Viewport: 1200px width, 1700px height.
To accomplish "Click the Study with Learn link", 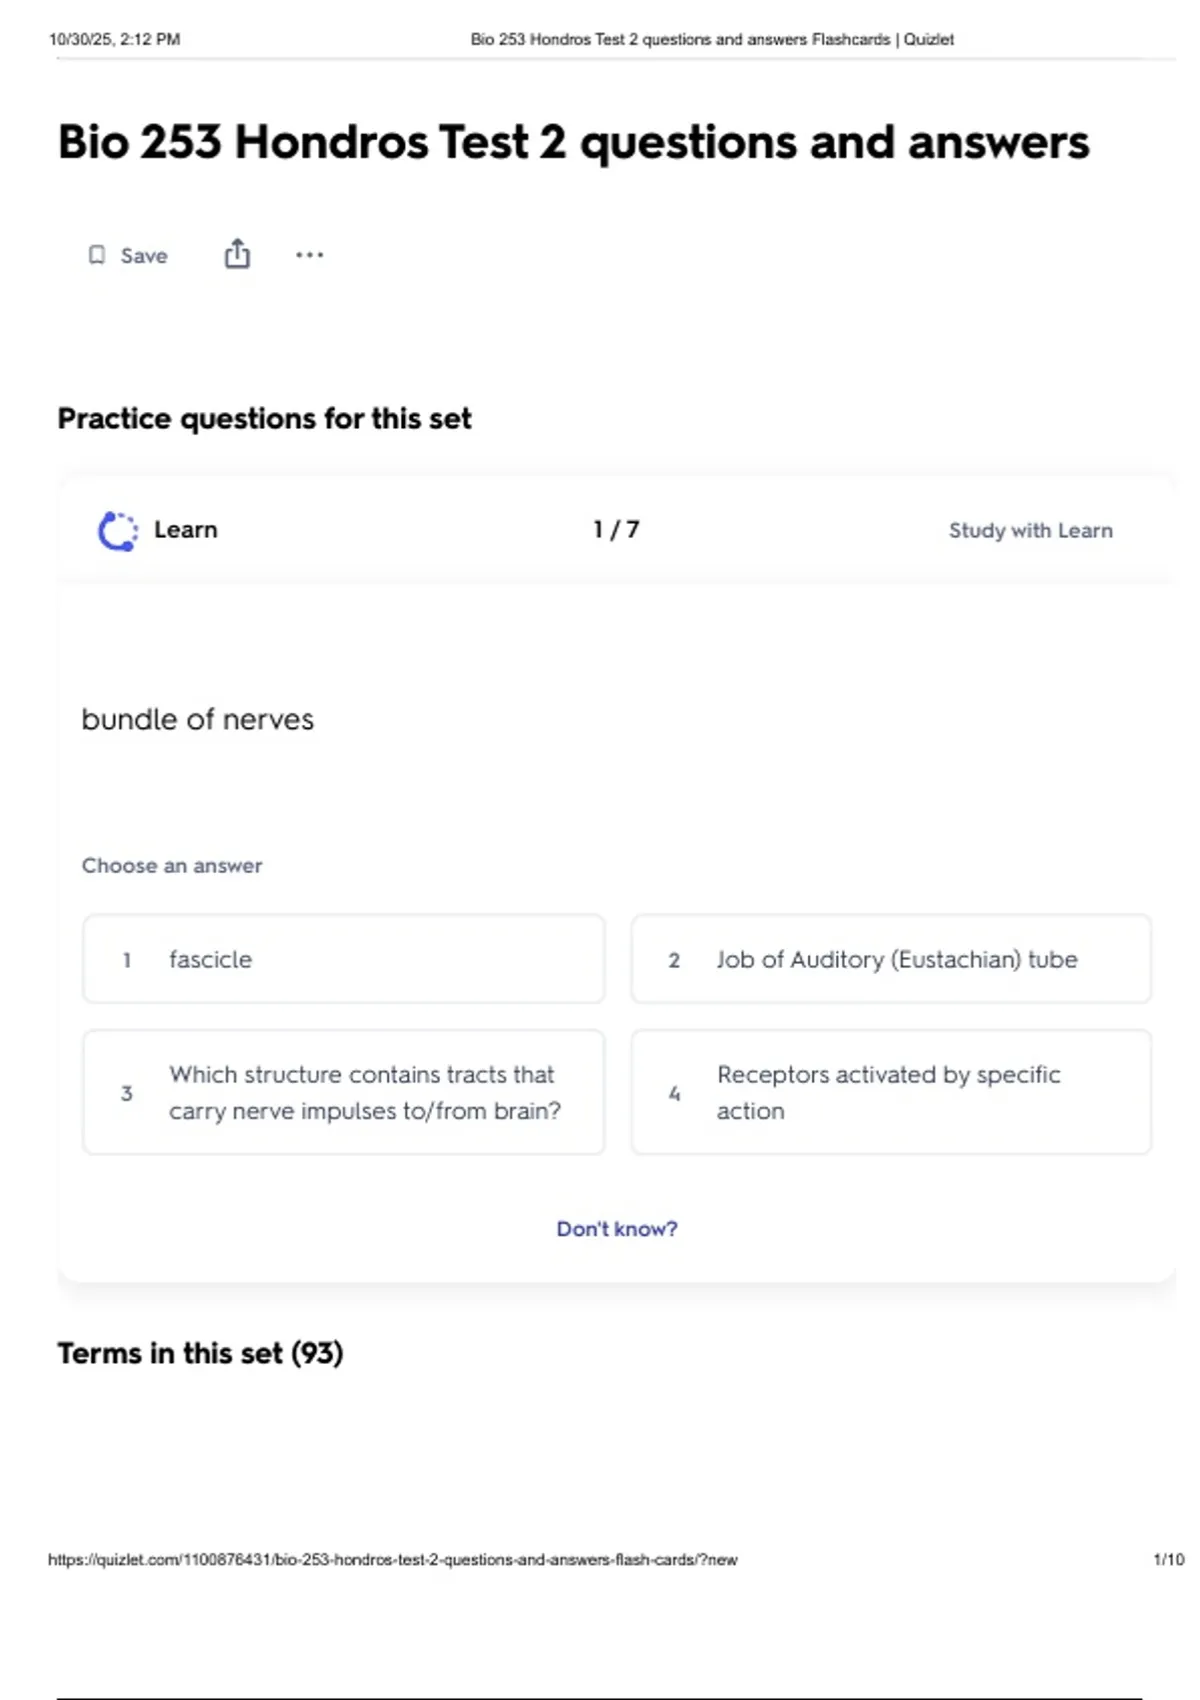I will click(1030, 530).
